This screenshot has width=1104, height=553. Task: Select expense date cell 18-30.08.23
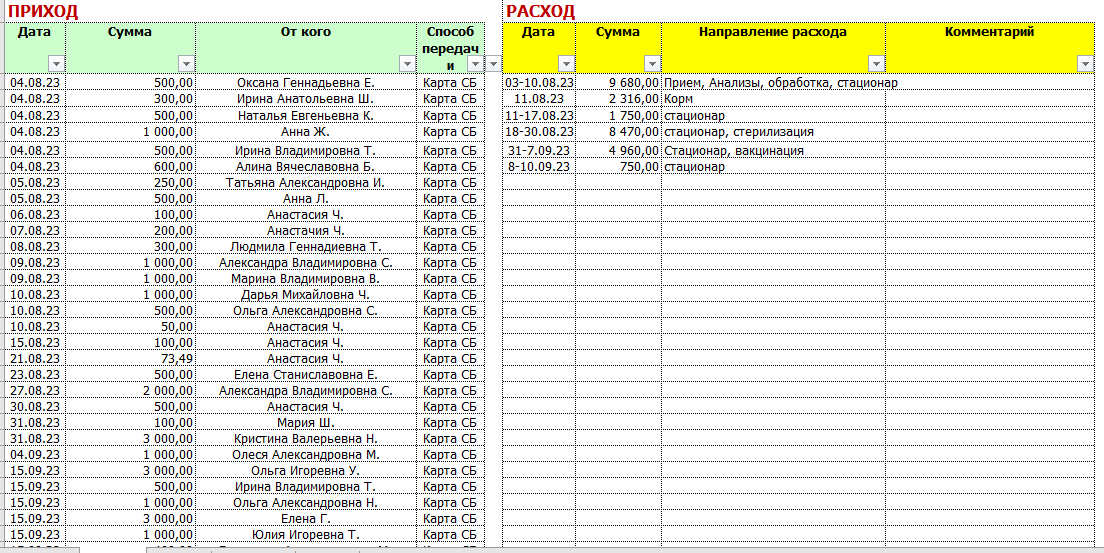(540, 131)
